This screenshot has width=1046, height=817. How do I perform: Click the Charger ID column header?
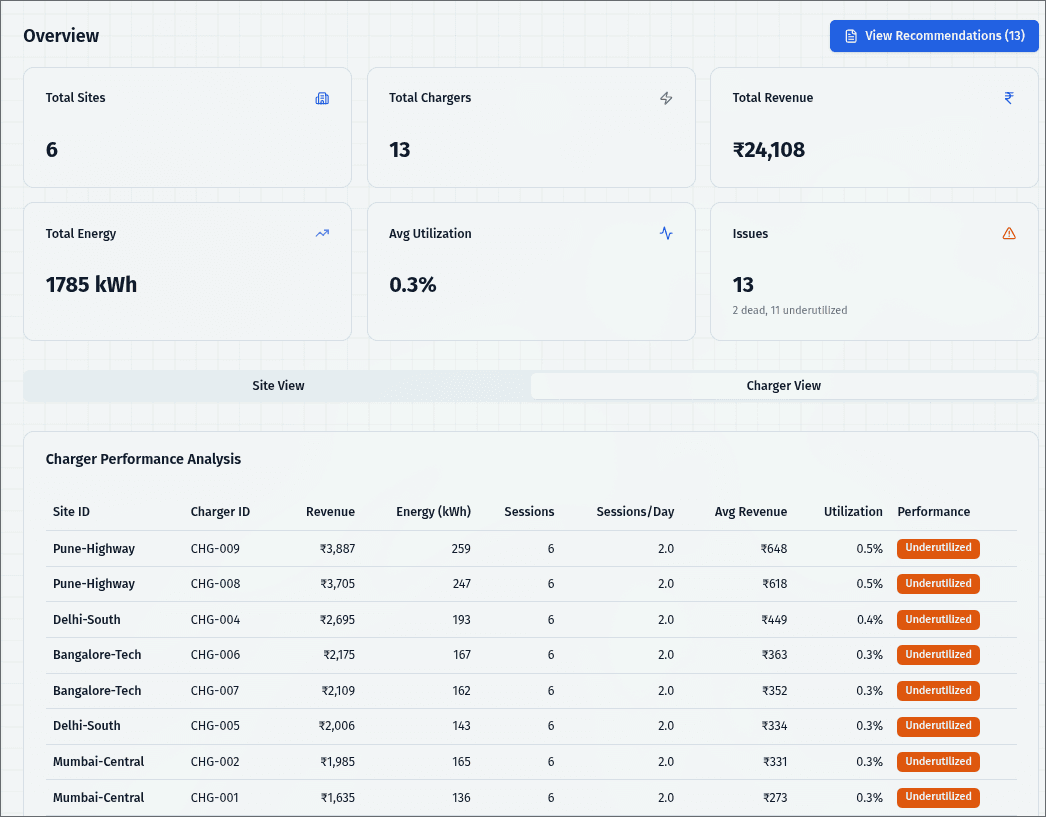[220, 512]
